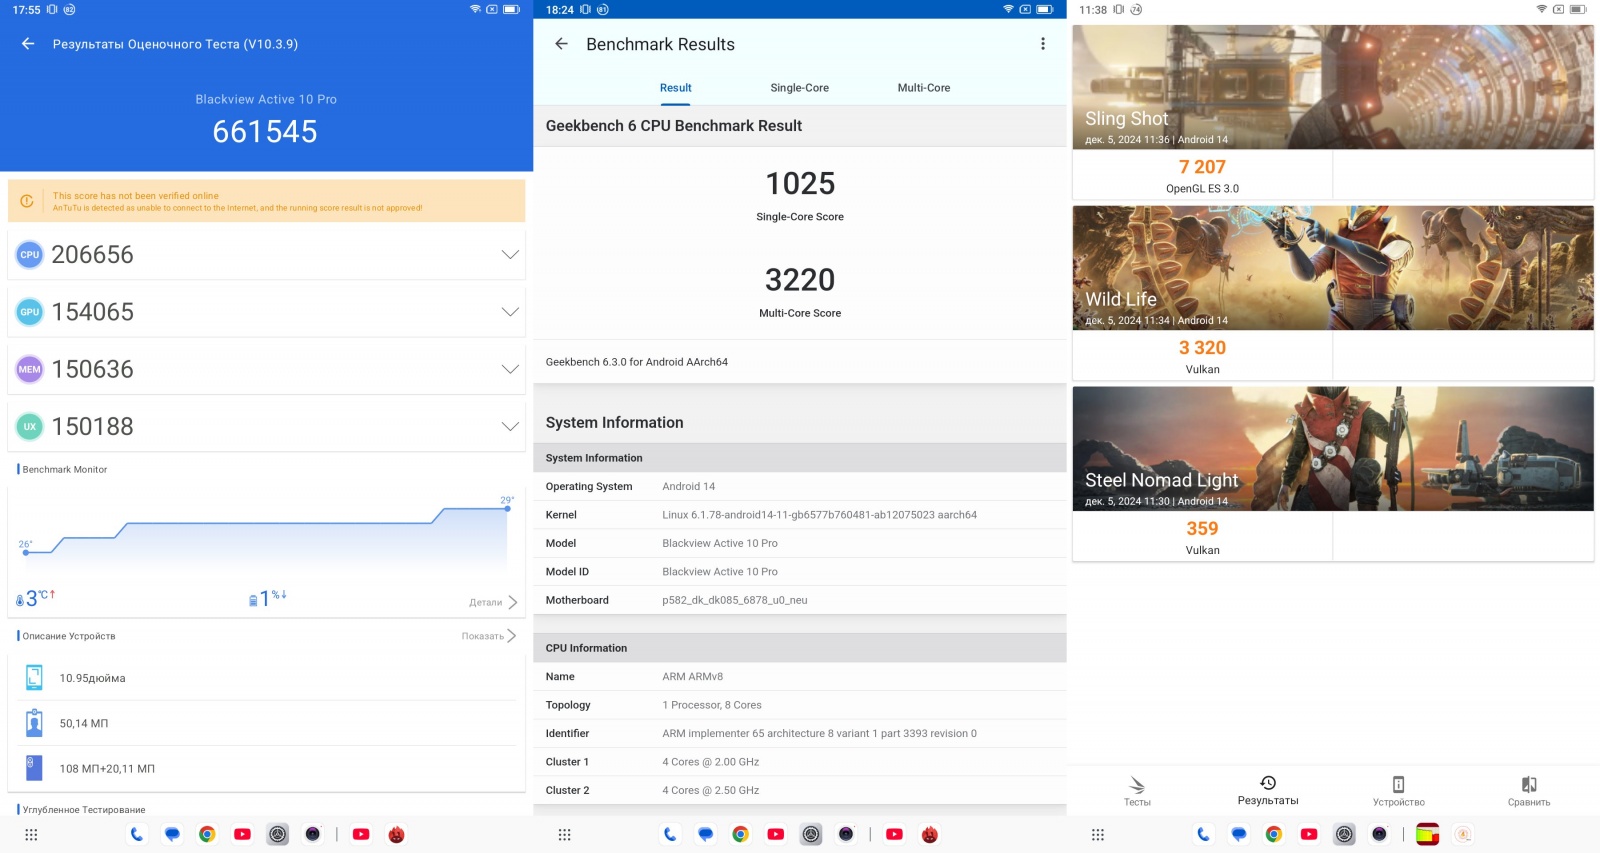Tap the back arrow in AnTuTu results

coord(28,44)
